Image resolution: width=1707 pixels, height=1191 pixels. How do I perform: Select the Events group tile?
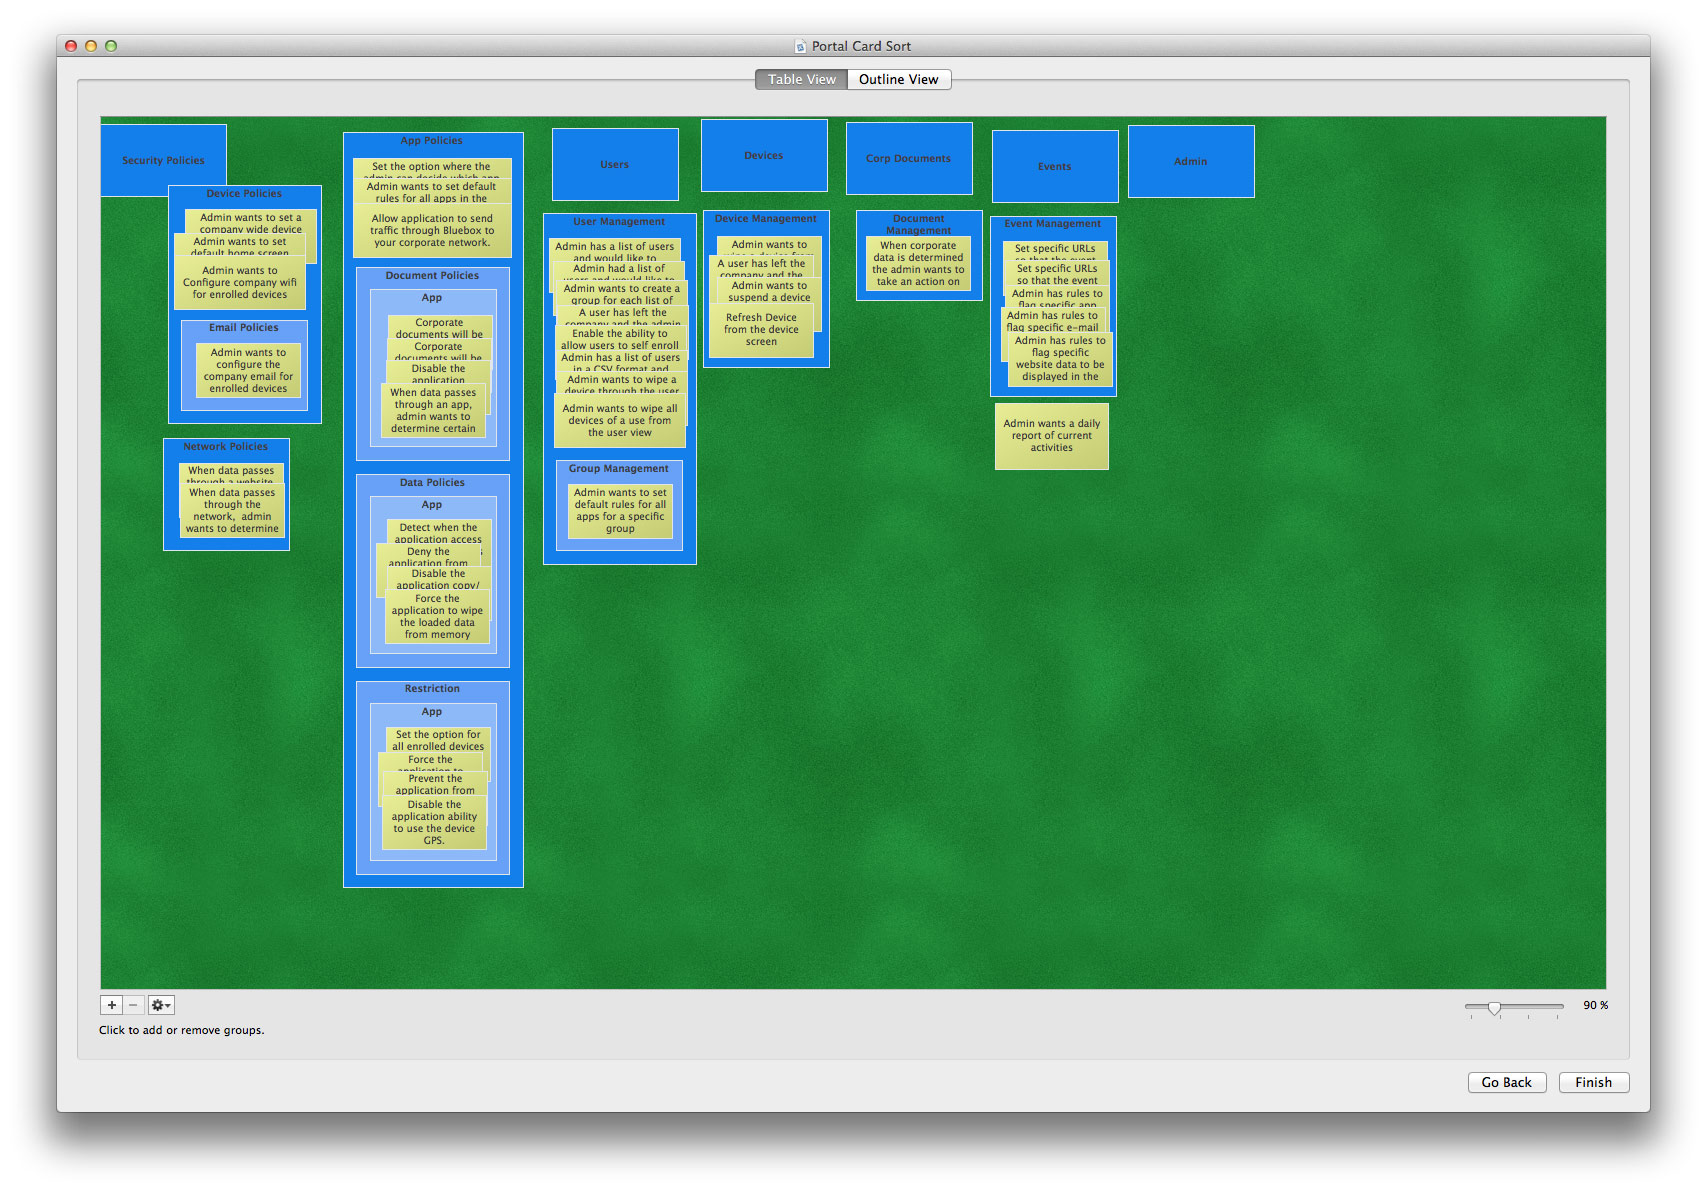pos(1054,166)
